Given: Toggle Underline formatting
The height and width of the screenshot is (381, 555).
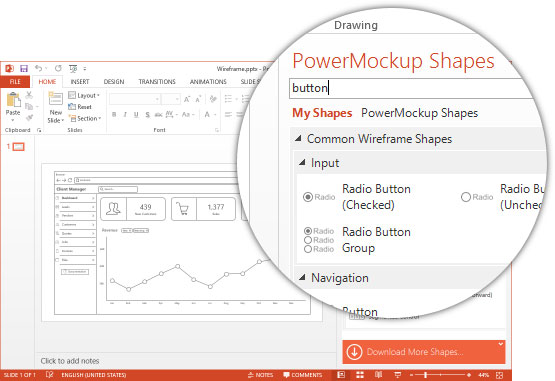Looking at the screenshot, I should (136, 114).
